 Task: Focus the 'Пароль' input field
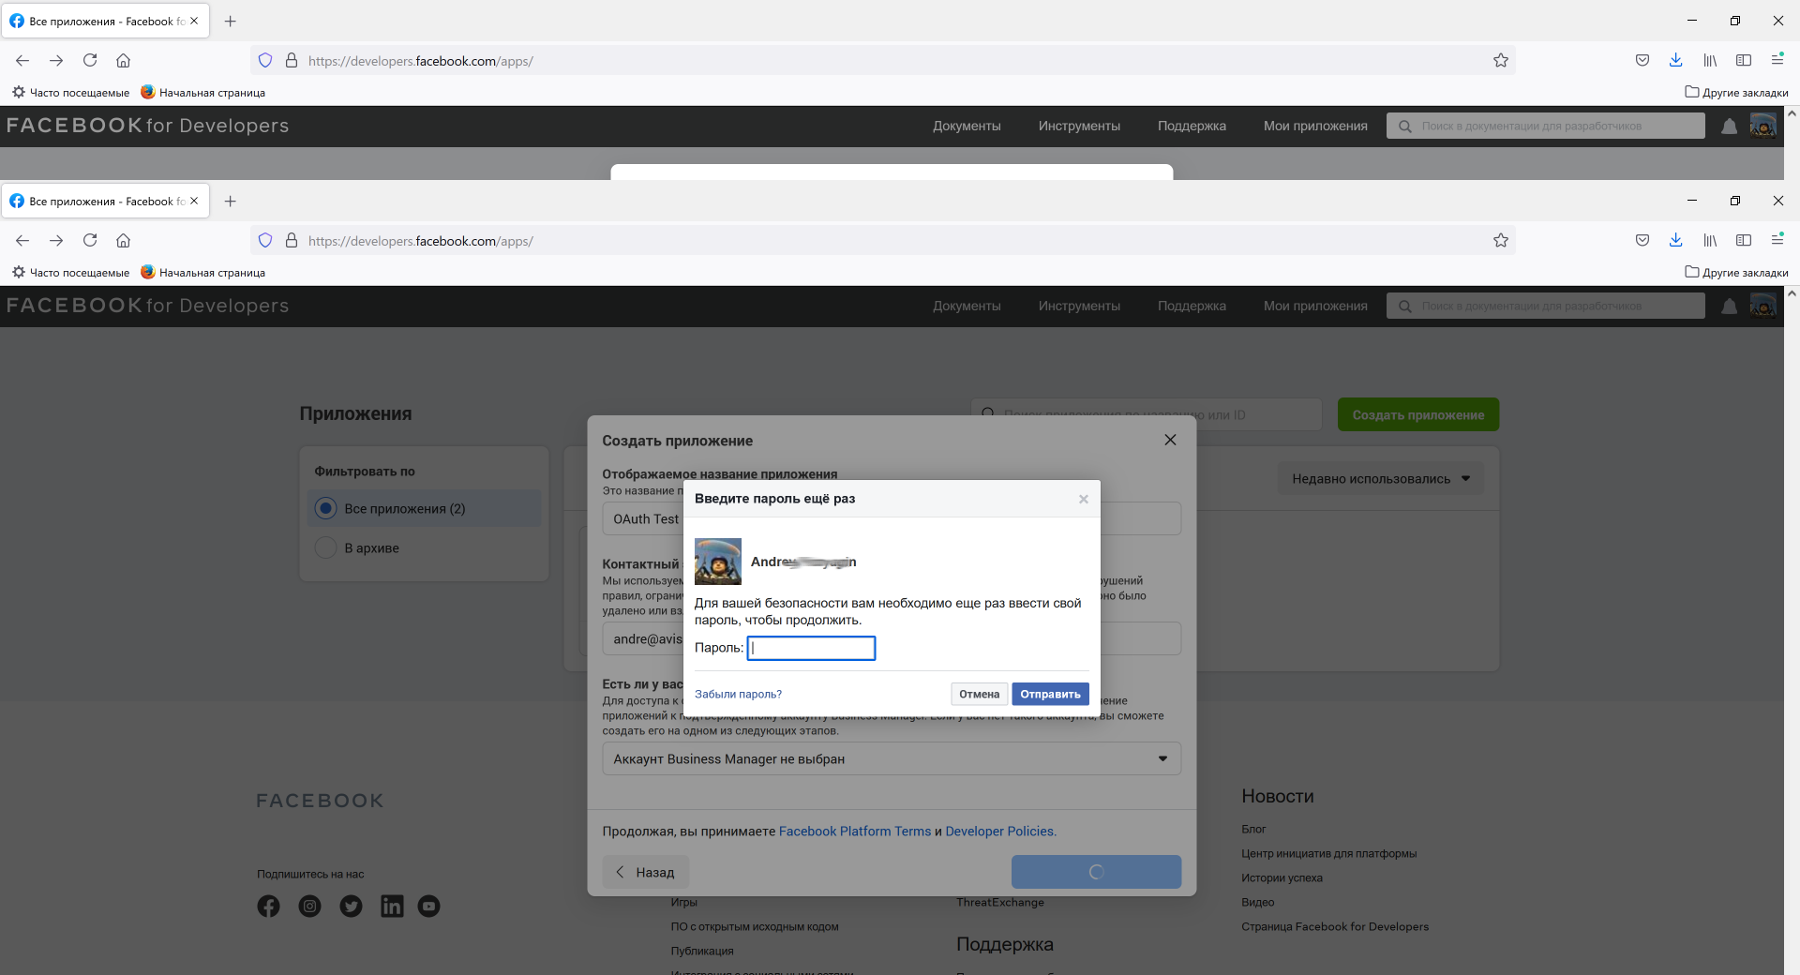[811, 648]
